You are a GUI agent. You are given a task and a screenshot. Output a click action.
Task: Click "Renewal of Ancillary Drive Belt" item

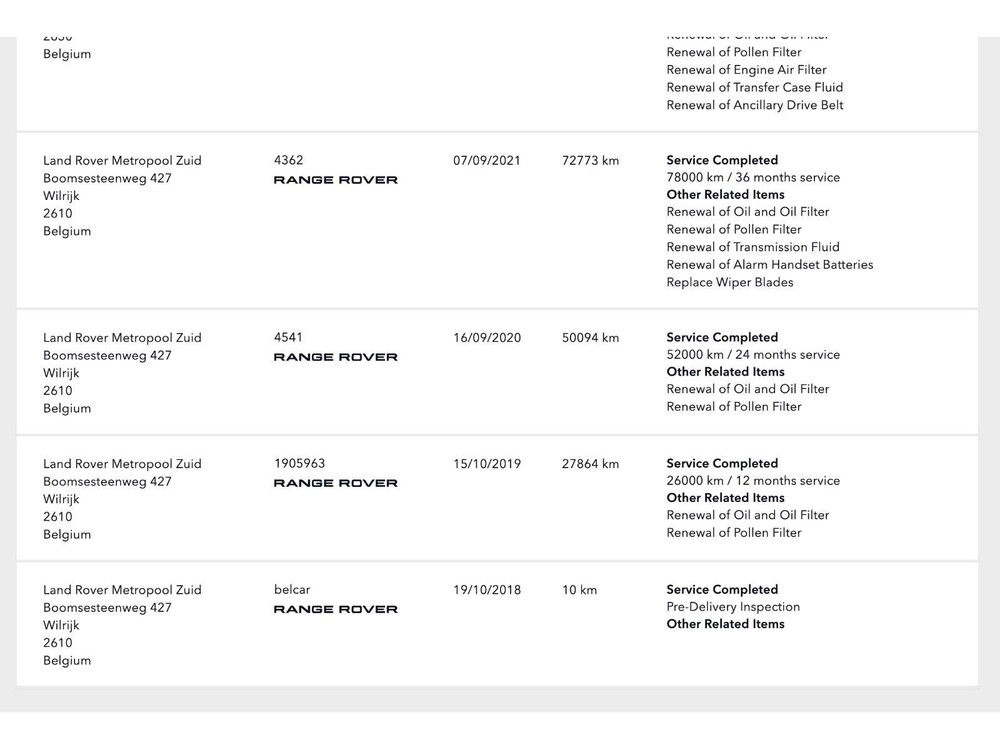(755, 105)
